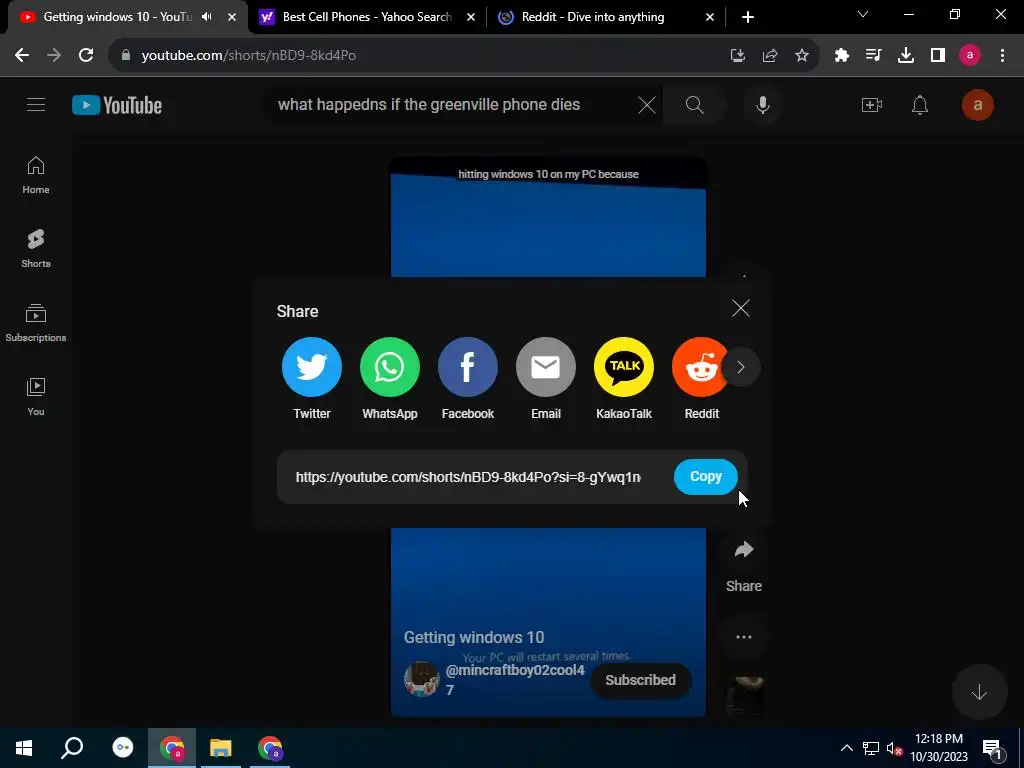Open the Windows Start menu
The width and height of the screenshot is (1024, 768).
(24, 748)
